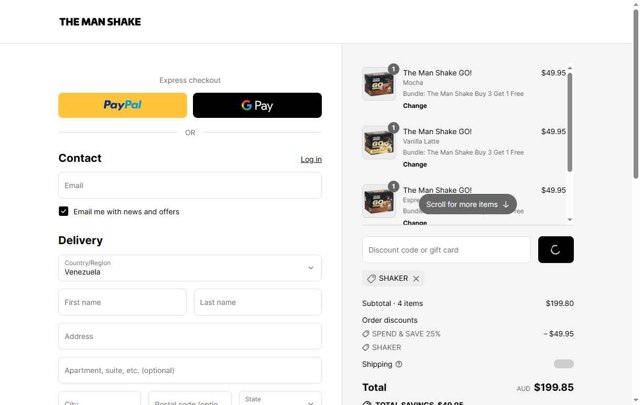Uncheck Email me with news and offers
Screen dimensions: 640x405
tap(63, 211)
